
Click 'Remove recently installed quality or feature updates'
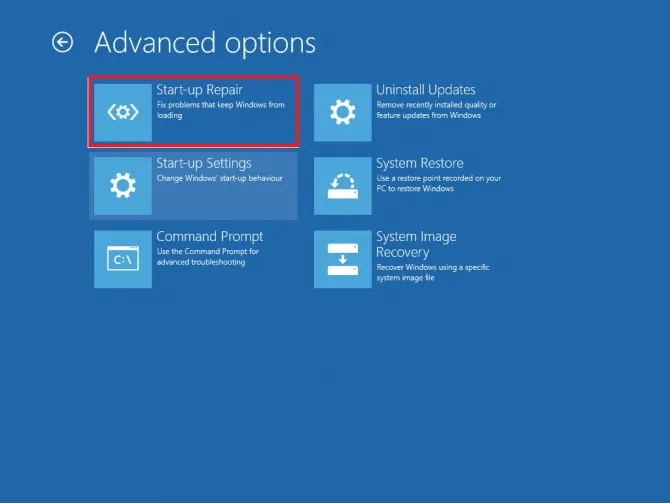(x=436, y=110)
